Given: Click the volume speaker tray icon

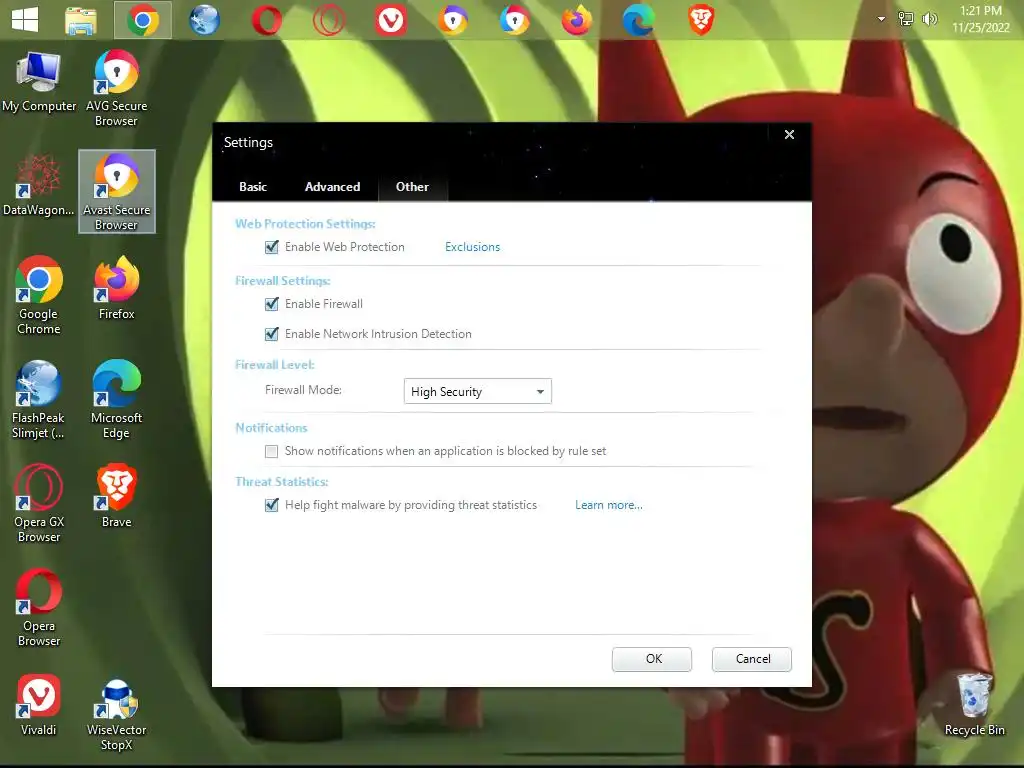Looking at the screenshot, I should tap(929, 19).
